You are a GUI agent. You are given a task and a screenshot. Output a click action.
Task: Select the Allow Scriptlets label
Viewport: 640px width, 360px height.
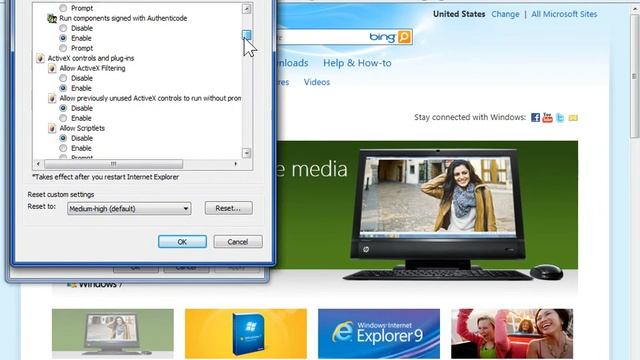tap(82, 128)
